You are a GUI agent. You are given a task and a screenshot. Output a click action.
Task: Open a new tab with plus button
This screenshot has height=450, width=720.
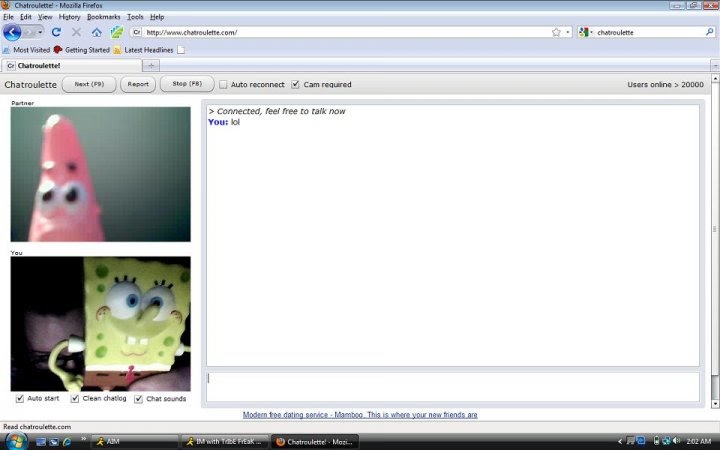151,66
